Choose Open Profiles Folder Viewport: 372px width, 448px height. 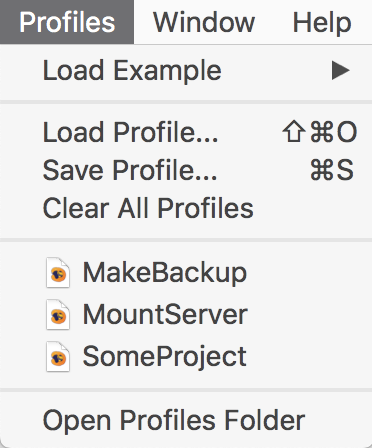tap(174, 421)
